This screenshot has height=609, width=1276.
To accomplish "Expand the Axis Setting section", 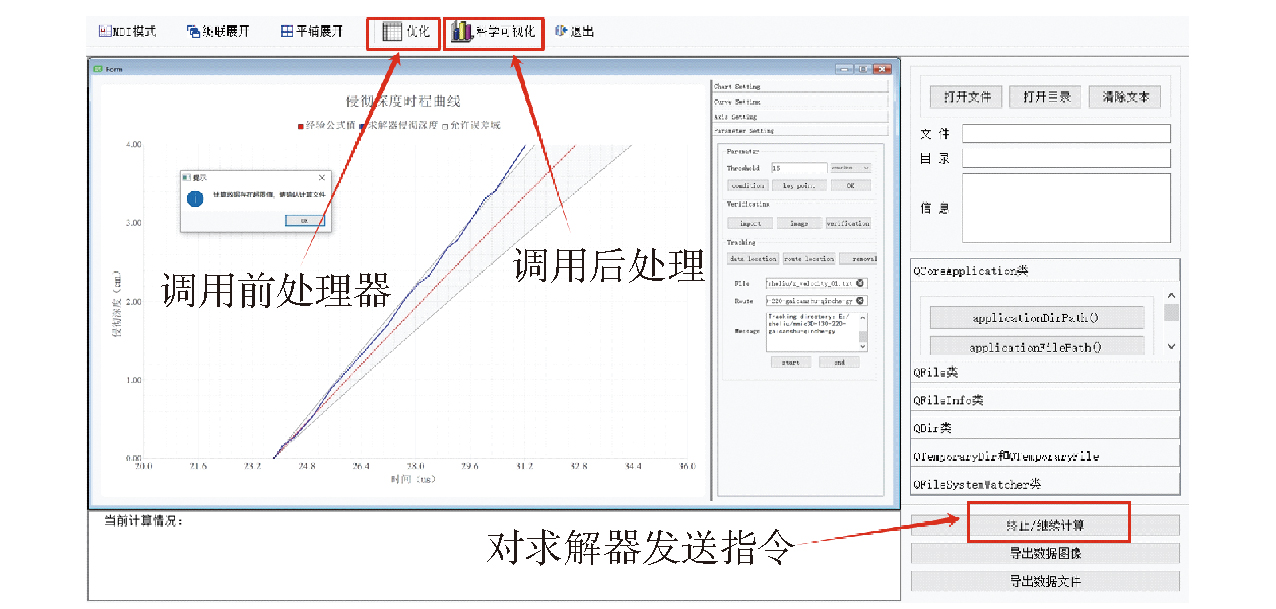I will pos(799,116).
